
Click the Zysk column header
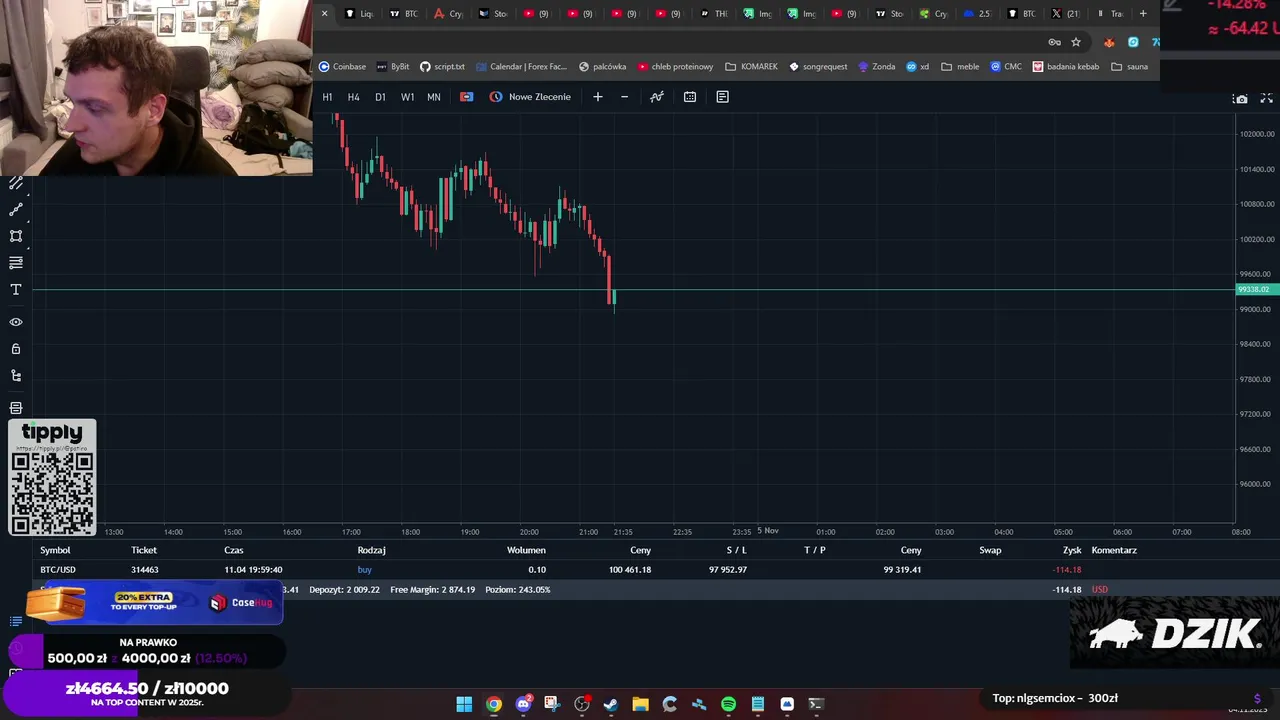(x=1072, y=550)
